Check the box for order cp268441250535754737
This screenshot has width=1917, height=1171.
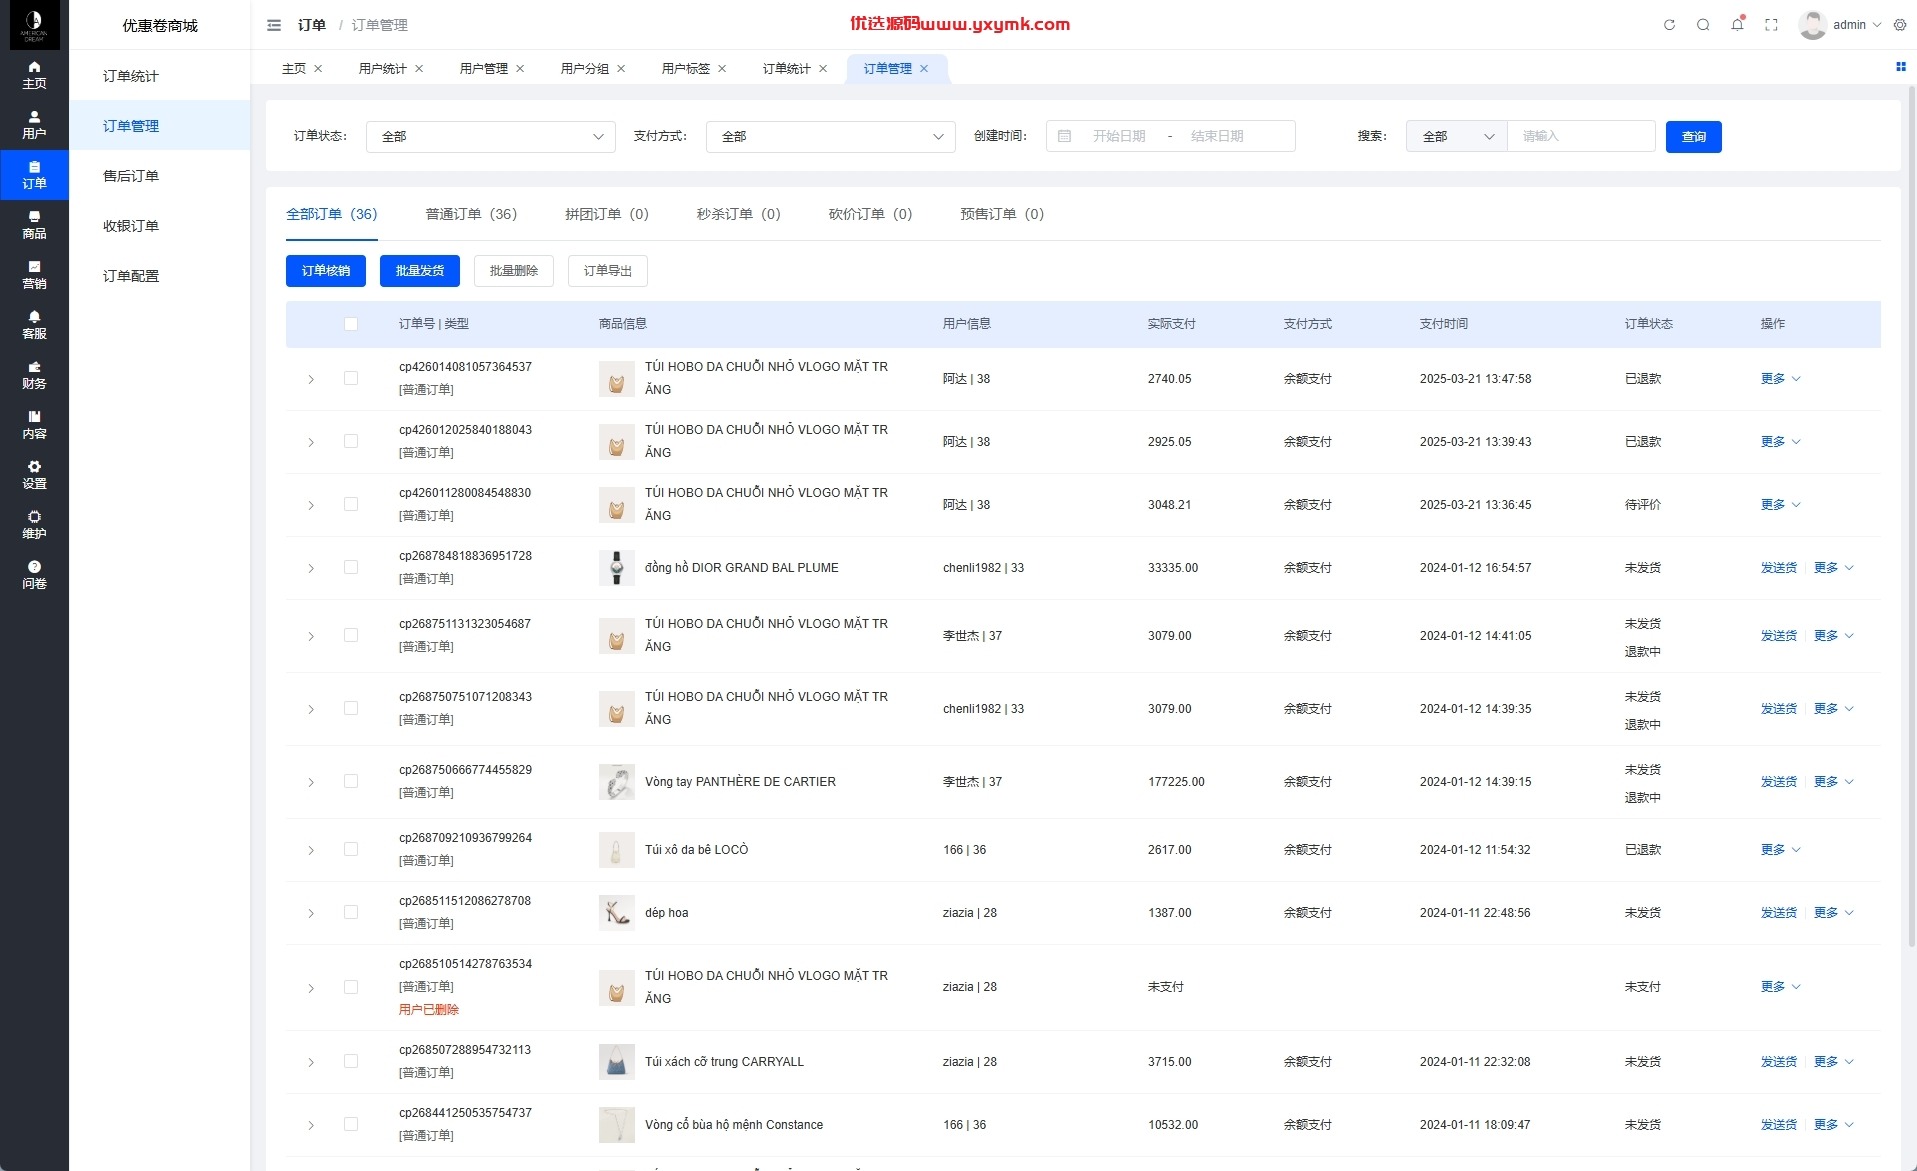coord(351,1124)
